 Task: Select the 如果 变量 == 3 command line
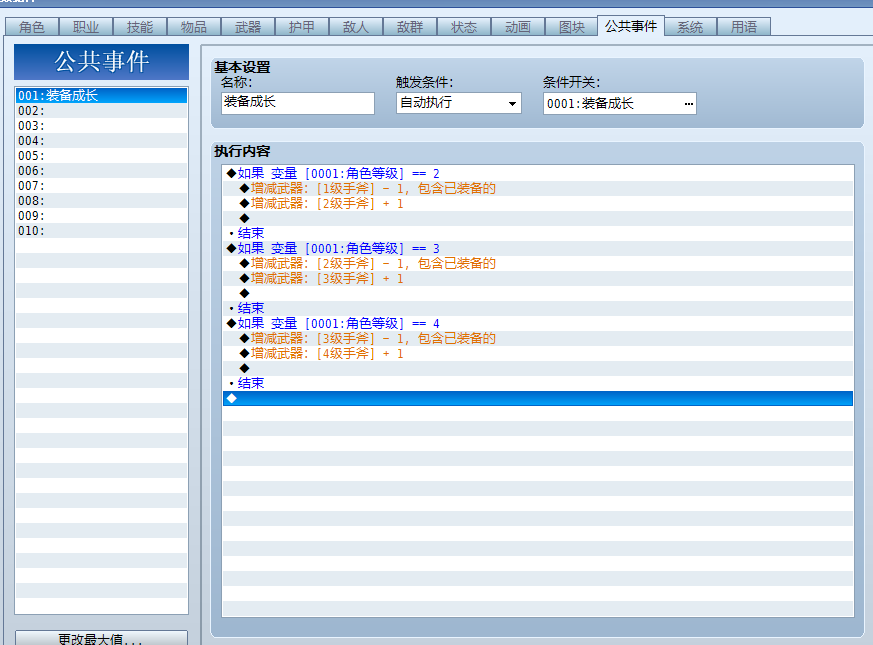tap(538, 248)
